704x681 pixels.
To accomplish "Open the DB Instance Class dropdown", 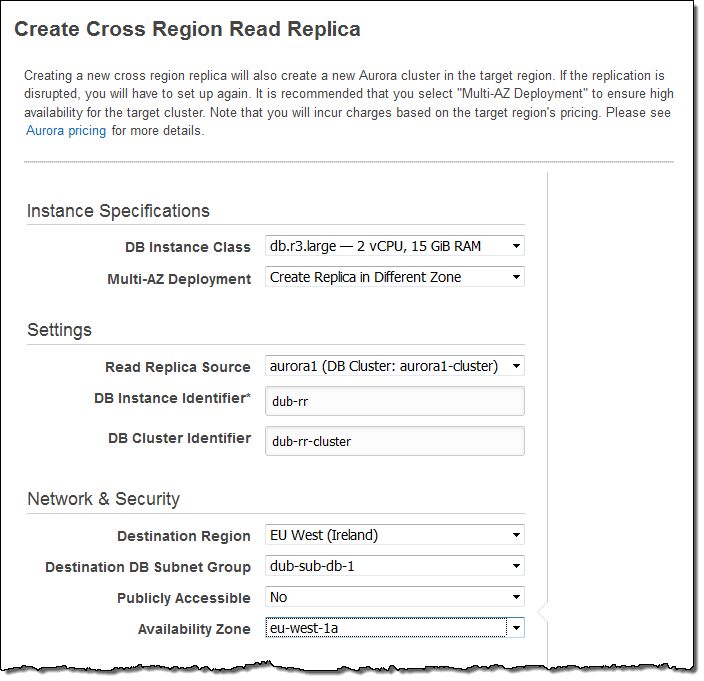I will pyautogui.click(x=394, y=246).
